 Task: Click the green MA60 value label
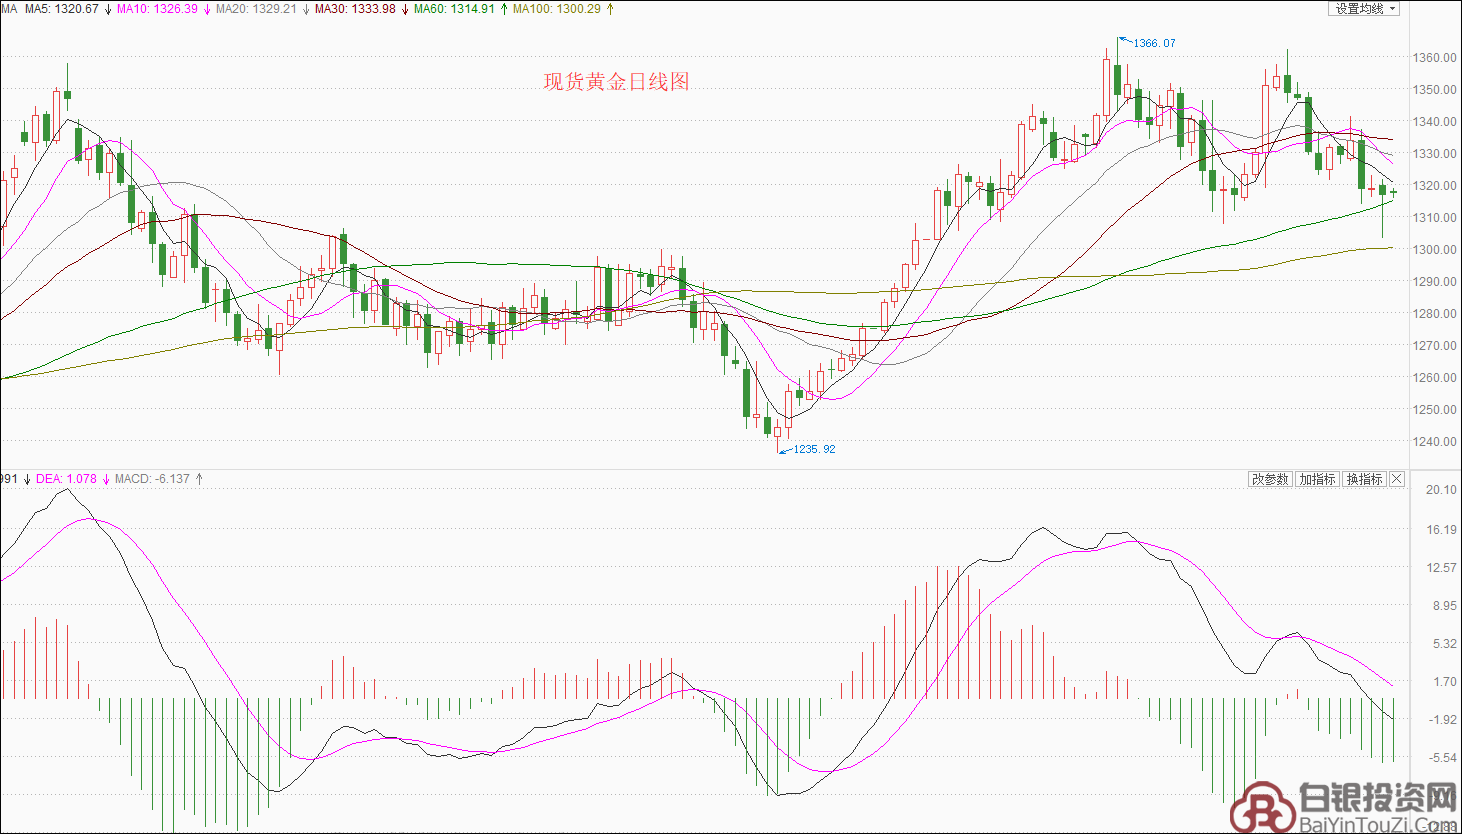(x=454, y=9)
